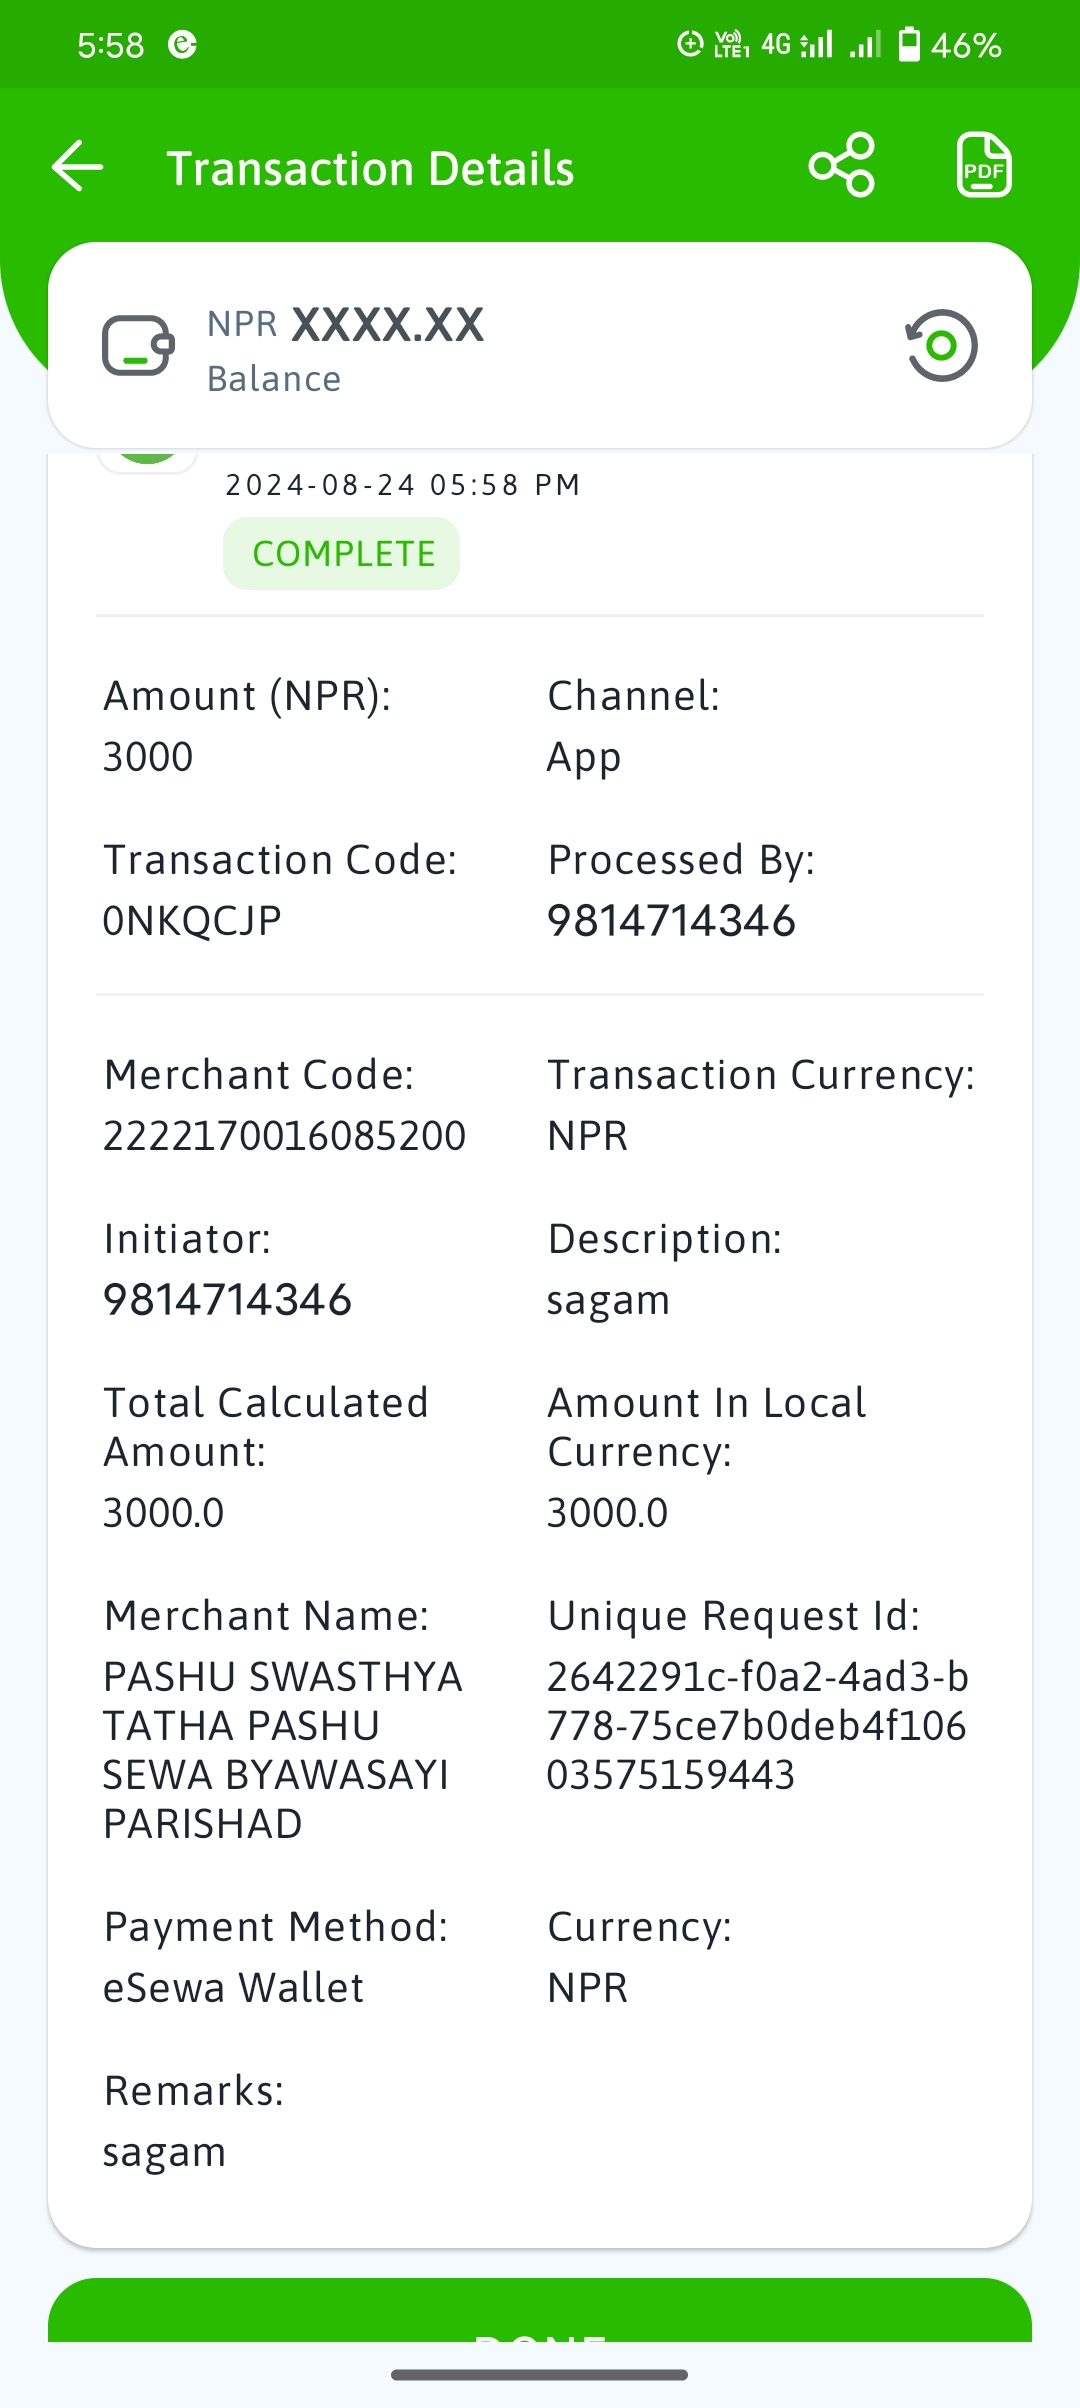Open the share transaction icon
This screenshot has height=2408, width=1080.
coord(842,165)
